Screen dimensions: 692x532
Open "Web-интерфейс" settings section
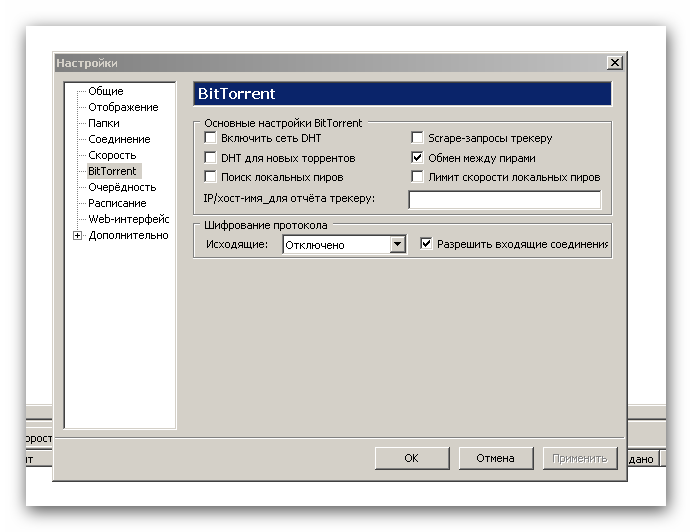pyautogui.click(x=129, y=219)
